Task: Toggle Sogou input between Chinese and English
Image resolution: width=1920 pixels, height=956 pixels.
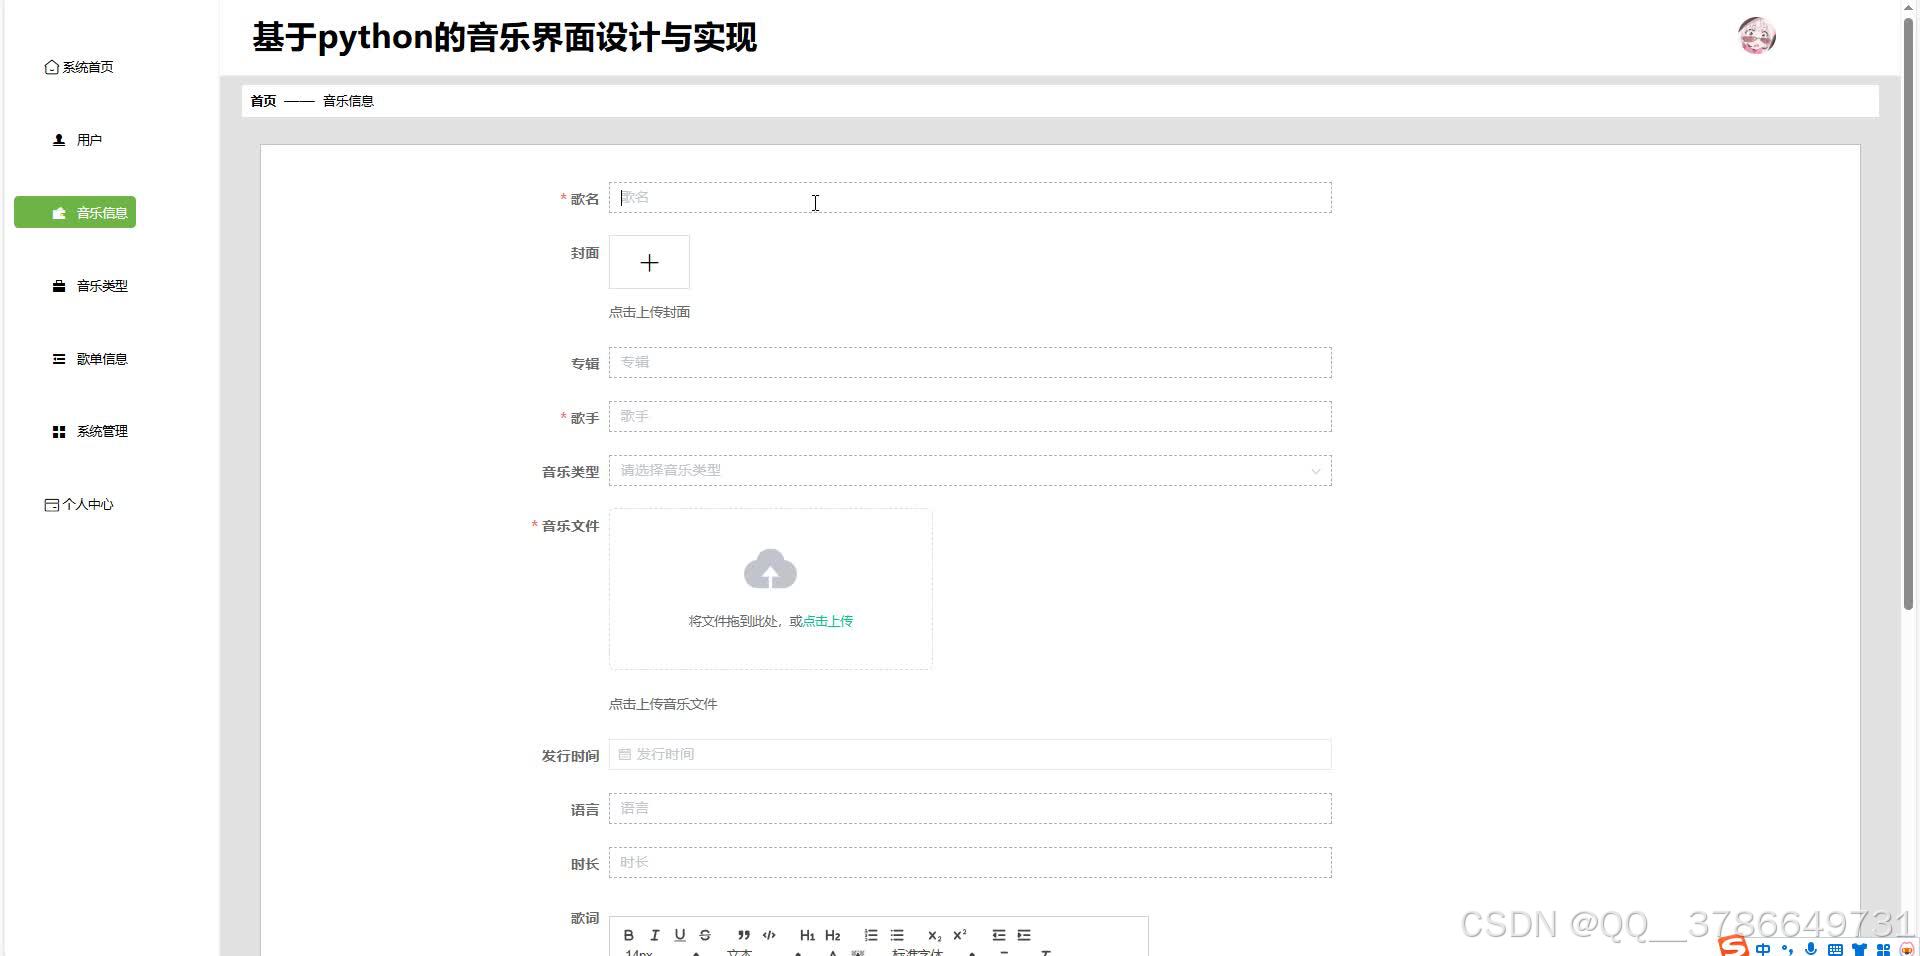Action: coord(1763,948)
